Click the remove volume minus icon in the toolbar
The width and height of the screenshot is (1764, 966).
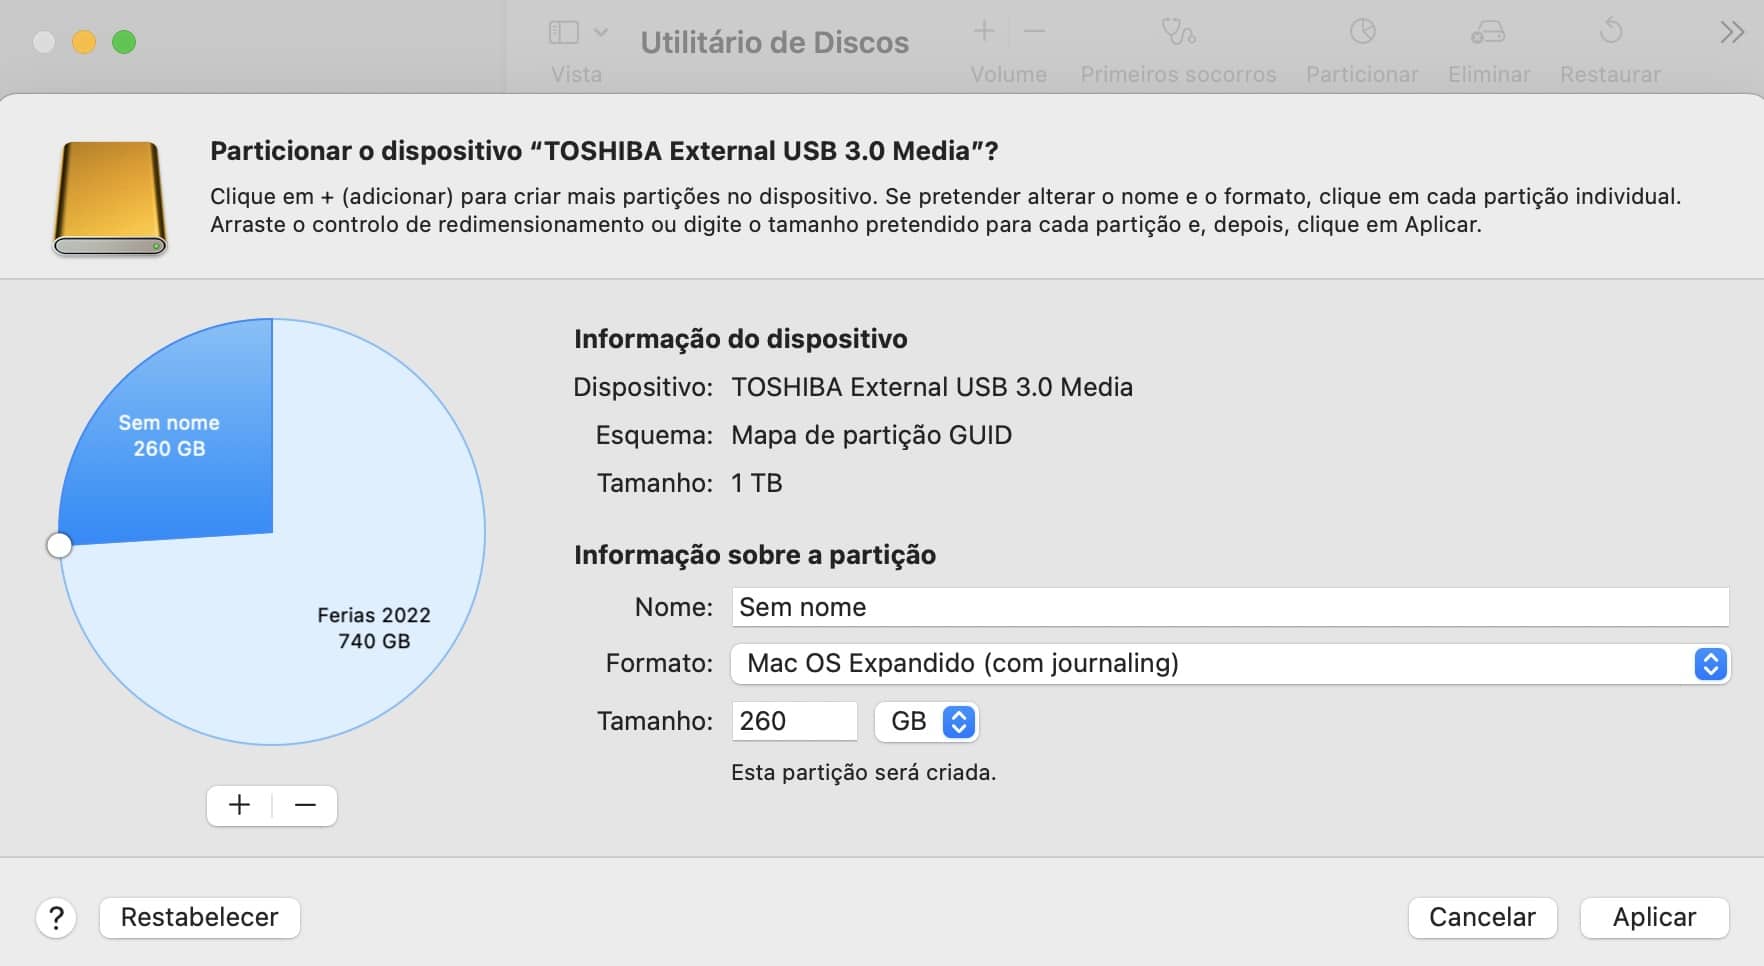click(x=1035, y=32)
